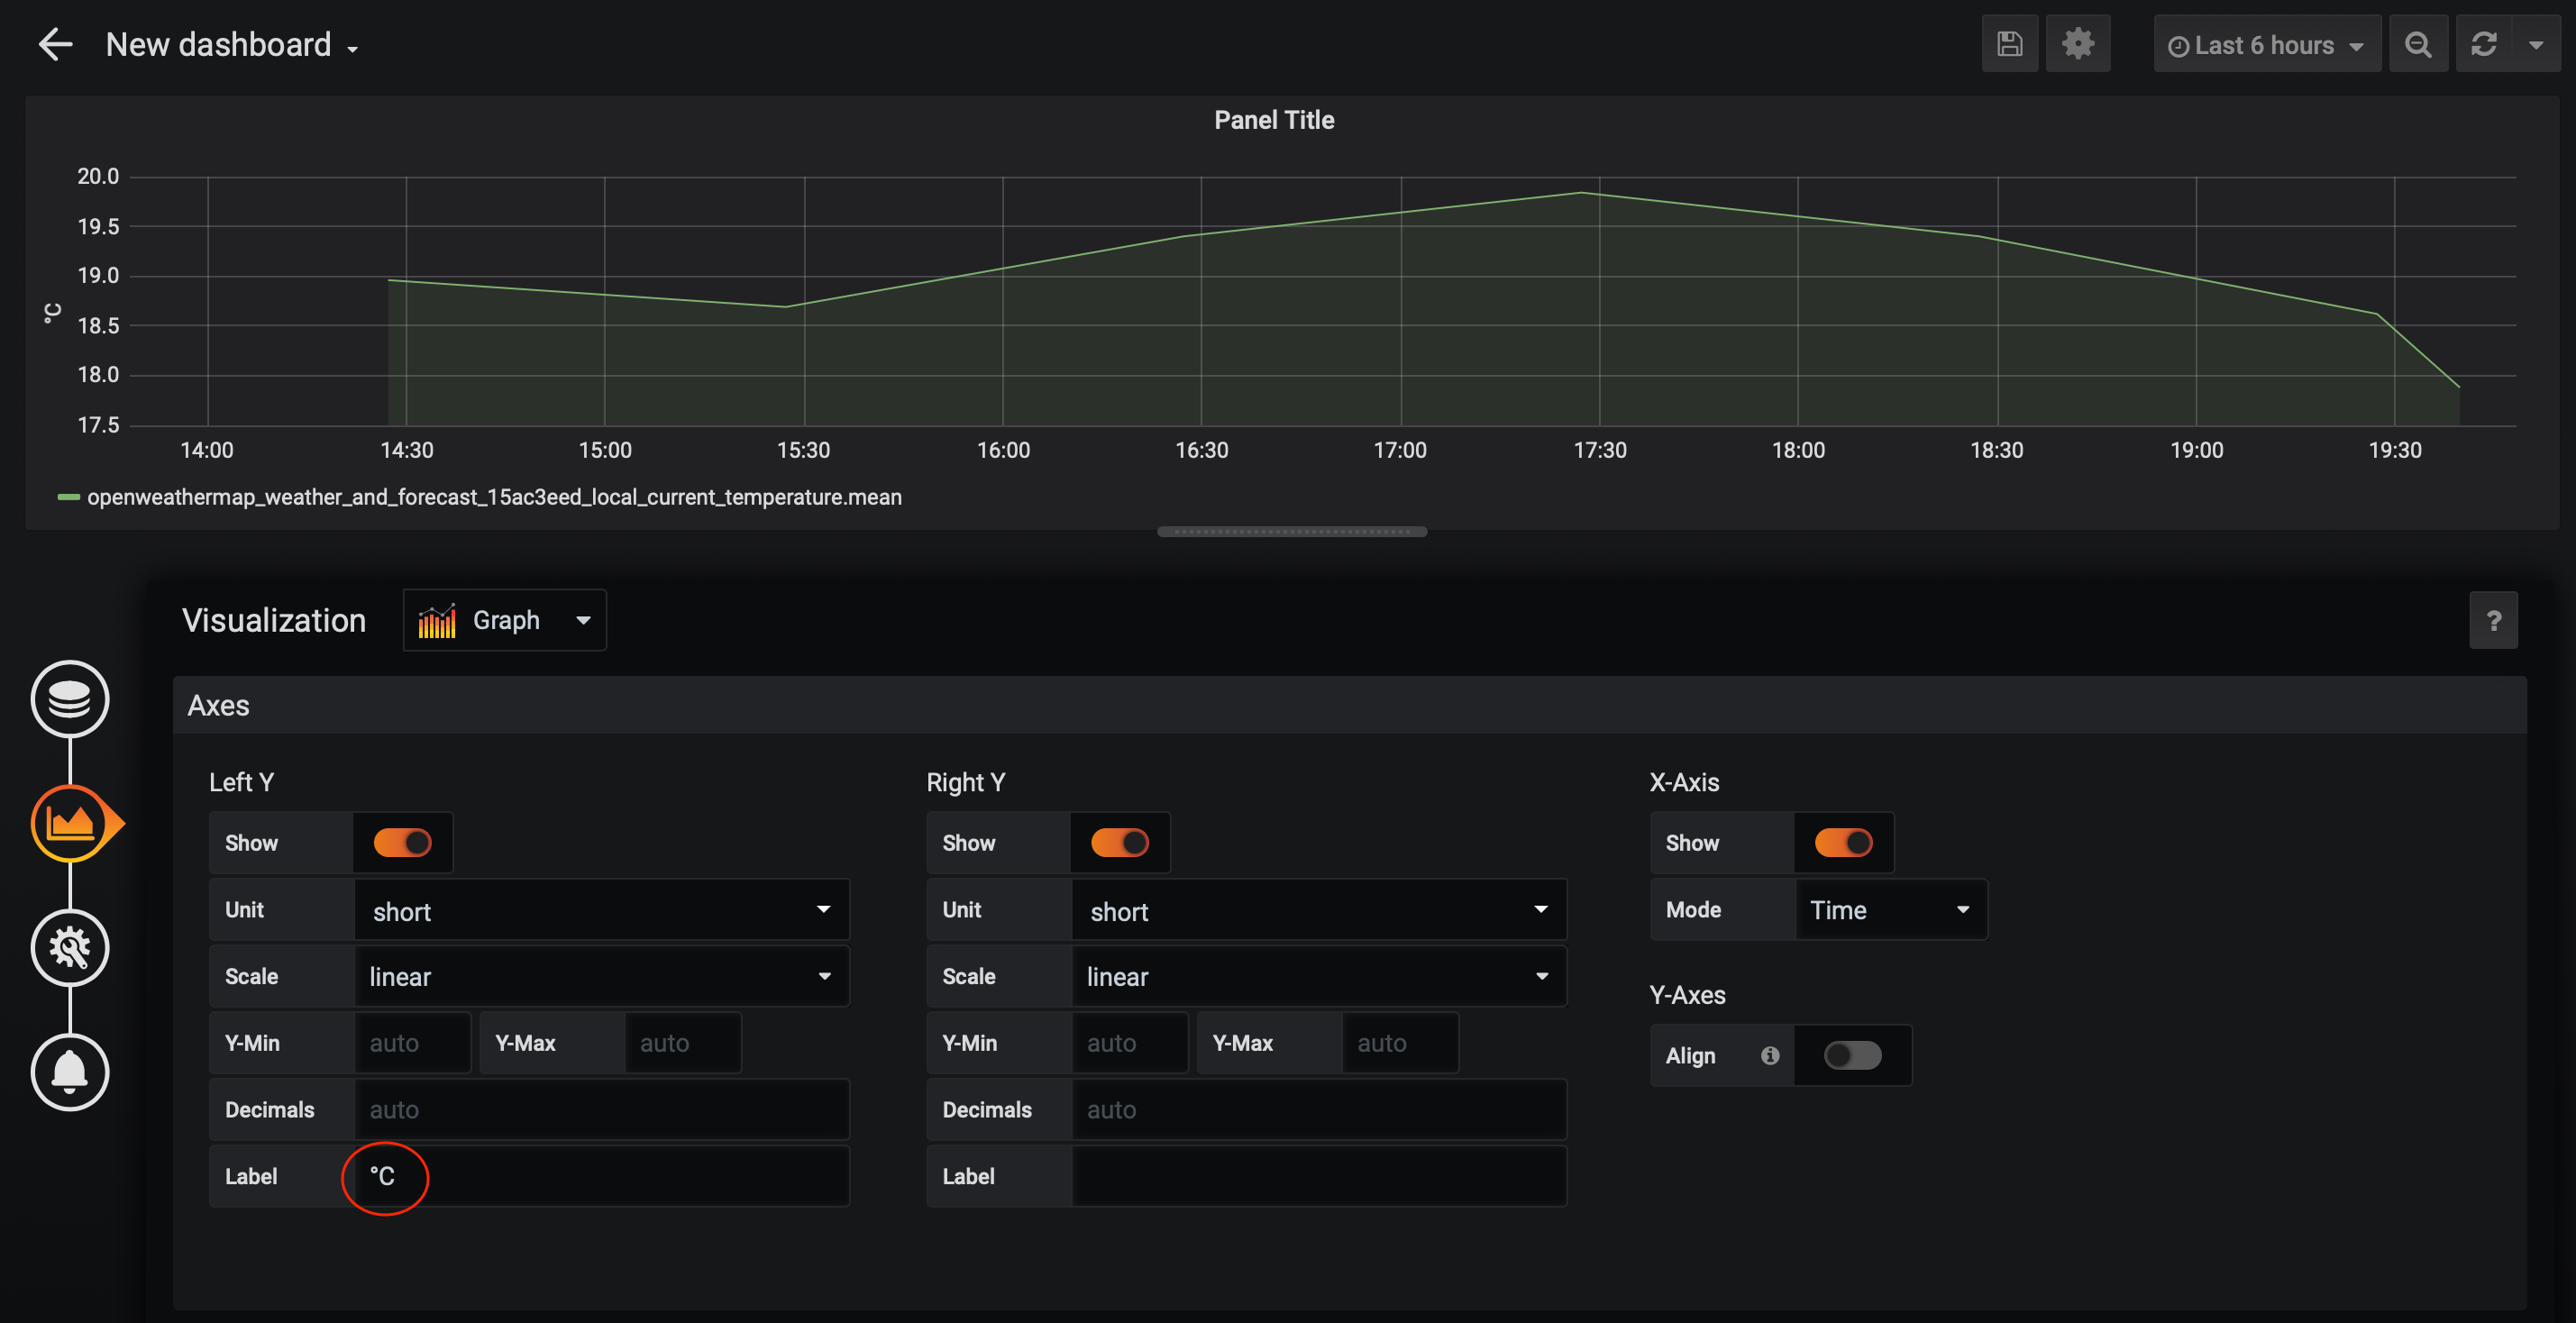Toggle the Left Y Show switch
Image resolution: width=2576 pixels, height=1323 pixels.
402,843
